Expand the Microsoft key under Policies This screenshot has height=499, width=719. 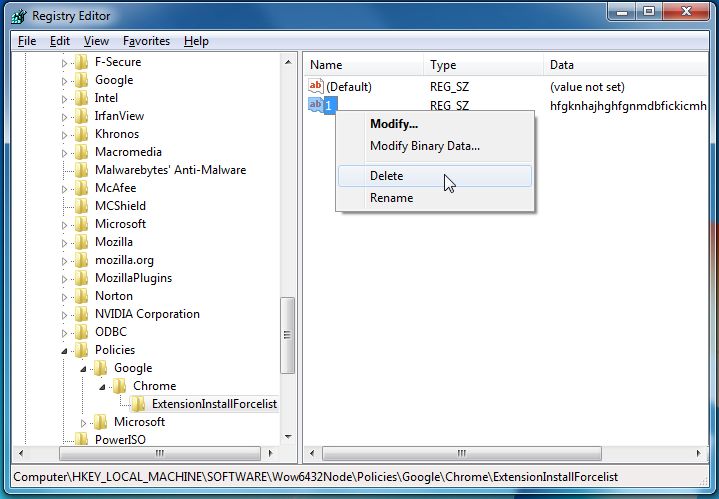(x=83, y=423)
